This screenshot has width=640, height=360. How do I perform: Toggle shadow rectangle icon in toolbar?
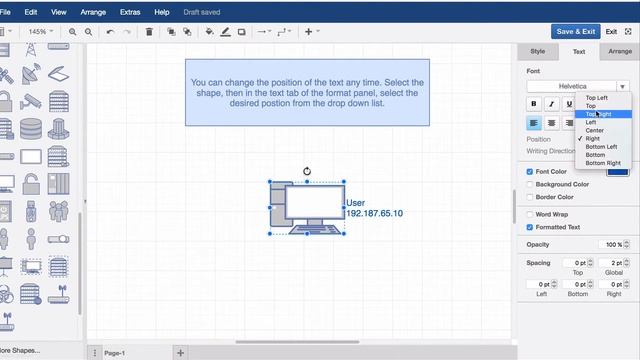pos(242,32)
